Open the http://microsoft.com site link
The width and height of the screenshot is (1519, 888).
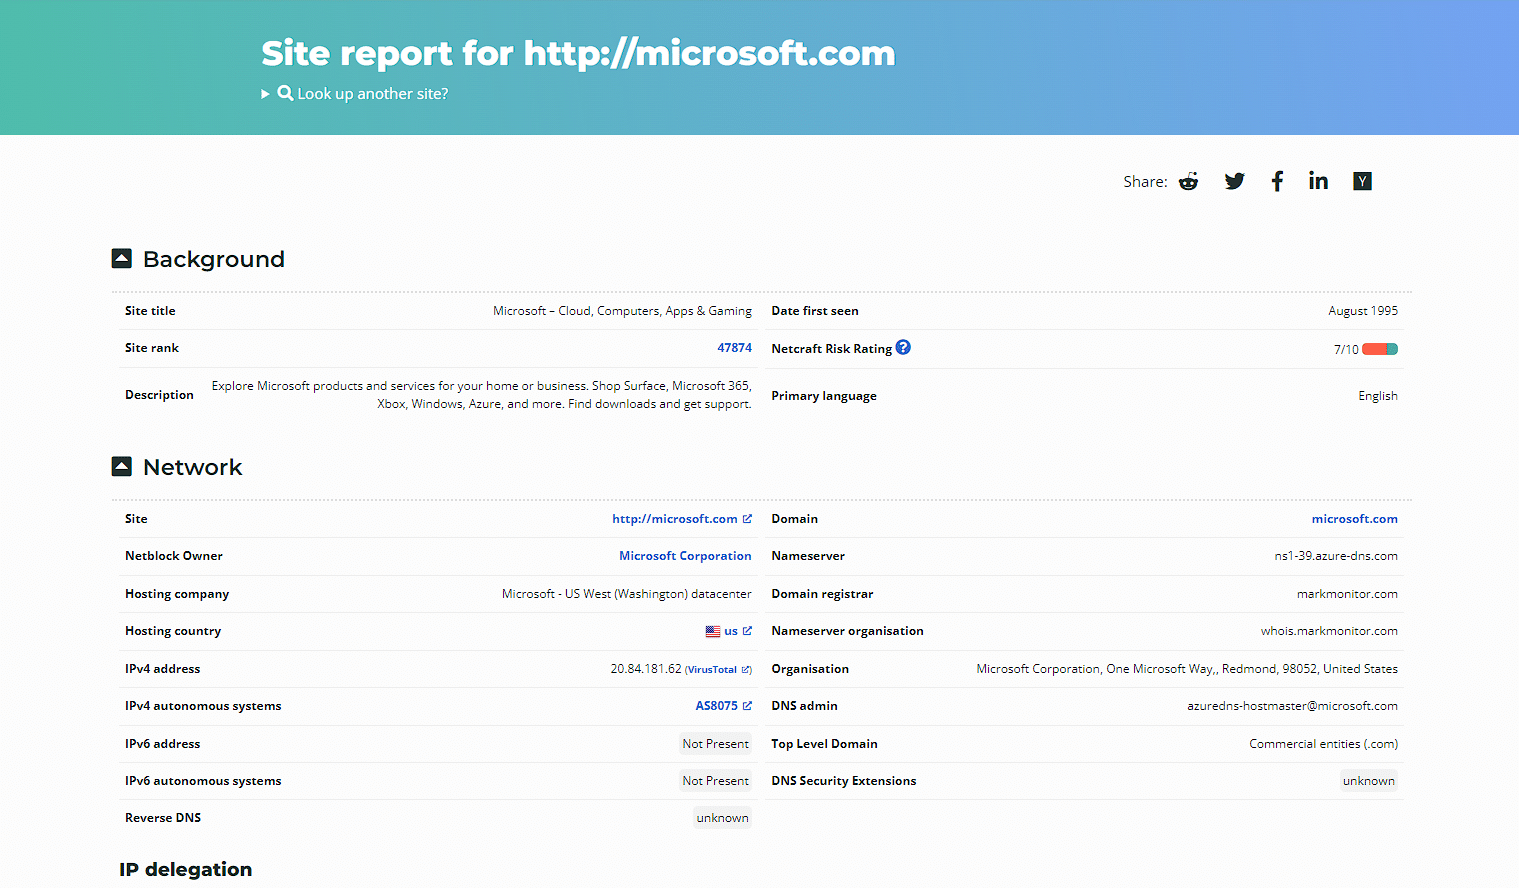click(x=675, y=518)
